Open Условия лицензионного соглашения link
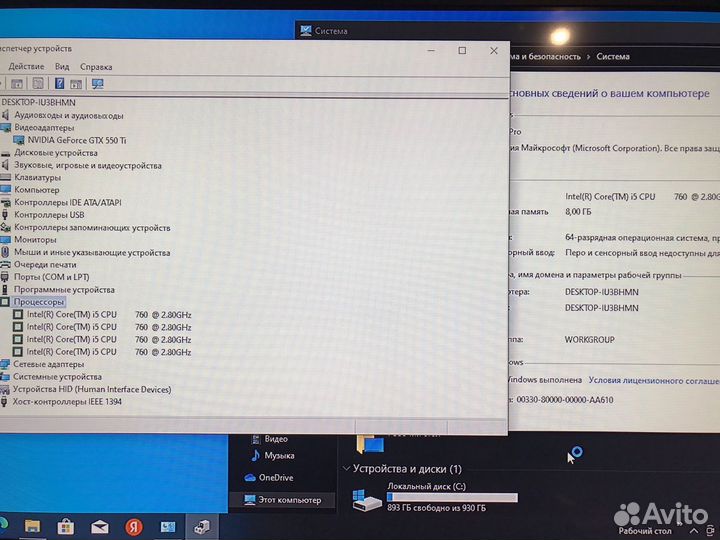Viewport: 720px width, 540px height. click(654, 380)
